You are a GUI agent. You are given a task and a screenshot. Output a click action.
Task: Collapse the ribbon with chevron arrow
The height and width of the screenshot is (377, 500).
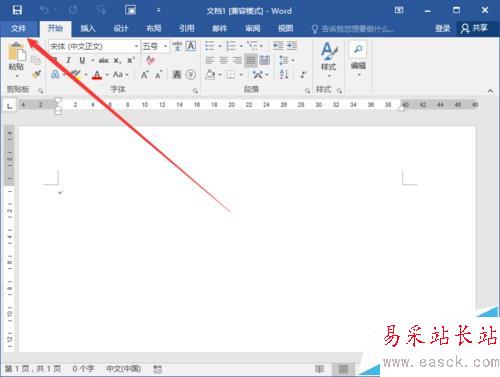coord(490,91)
